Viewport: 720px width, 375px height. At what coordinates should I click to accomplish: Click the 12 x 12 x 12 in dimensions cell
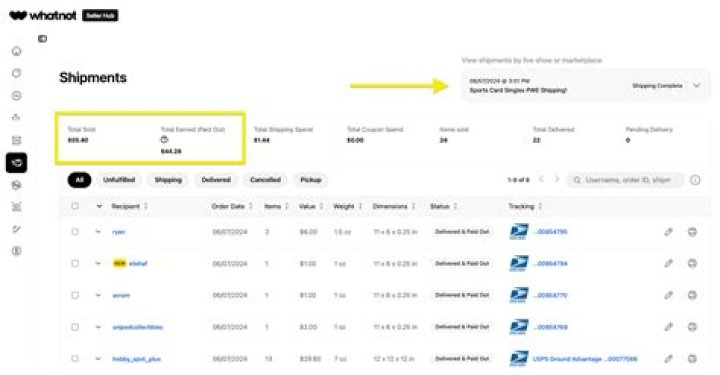coord(395,359)
